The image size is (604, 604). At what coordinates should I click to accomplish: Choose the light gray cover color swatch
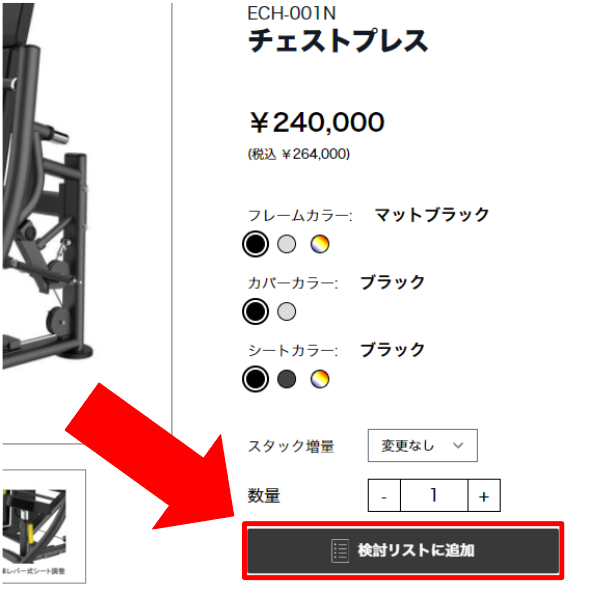tap(287, 311)
